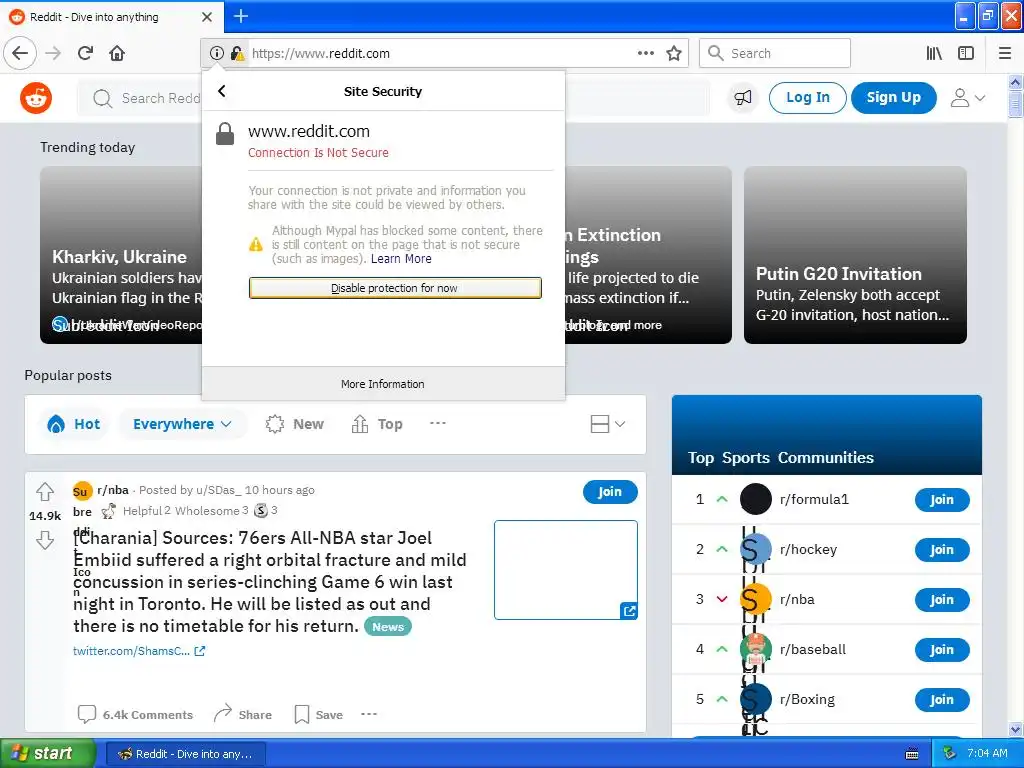Reload the page with the refresh icon

point(86,53)
